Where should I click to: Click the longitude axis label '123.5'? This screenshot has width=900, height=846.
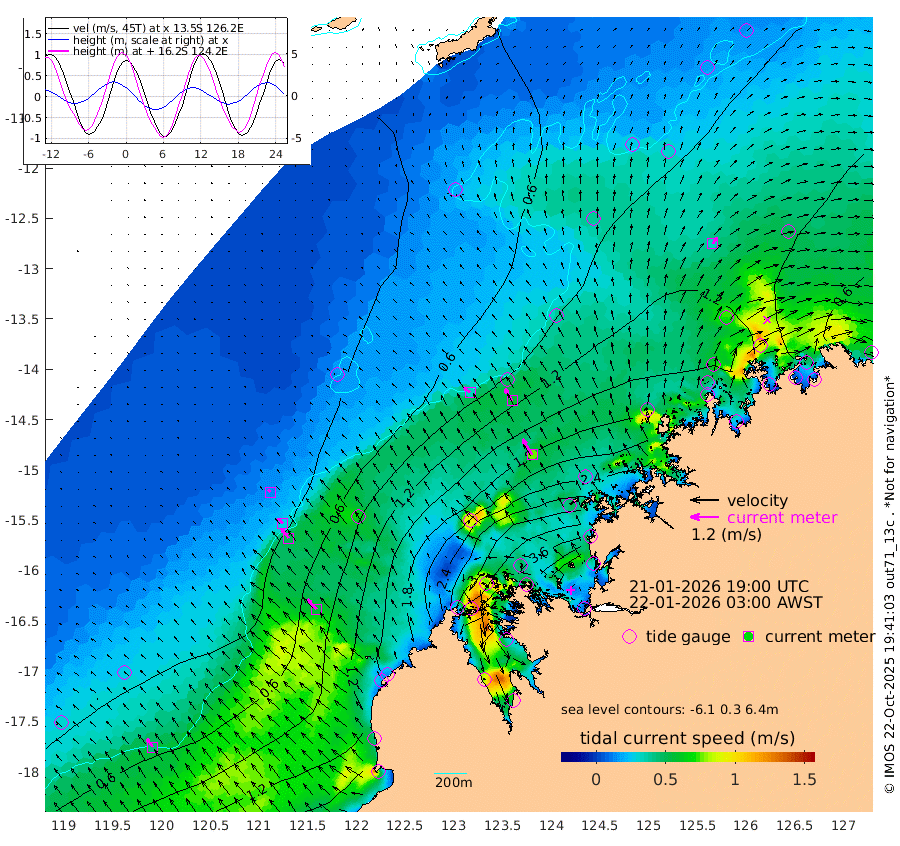(x=502, y=825)
